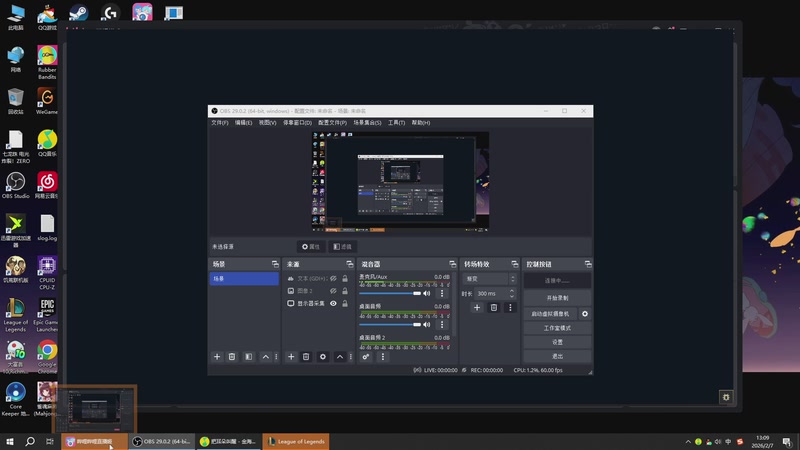Open 设置 settings in Controls panel
800x450 pixels.
tap(557, 342)
